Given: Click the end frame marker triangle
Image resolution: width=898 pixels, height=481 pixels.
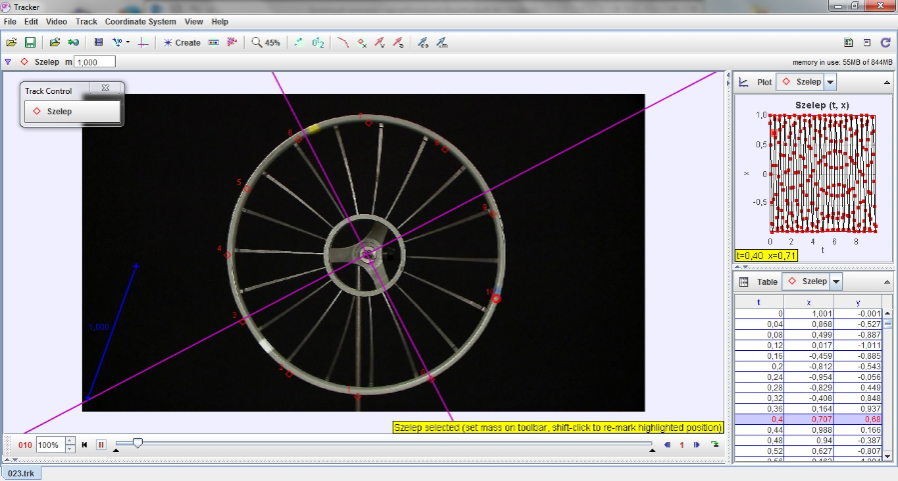Looking at the screenshot, I should [652, 451].
